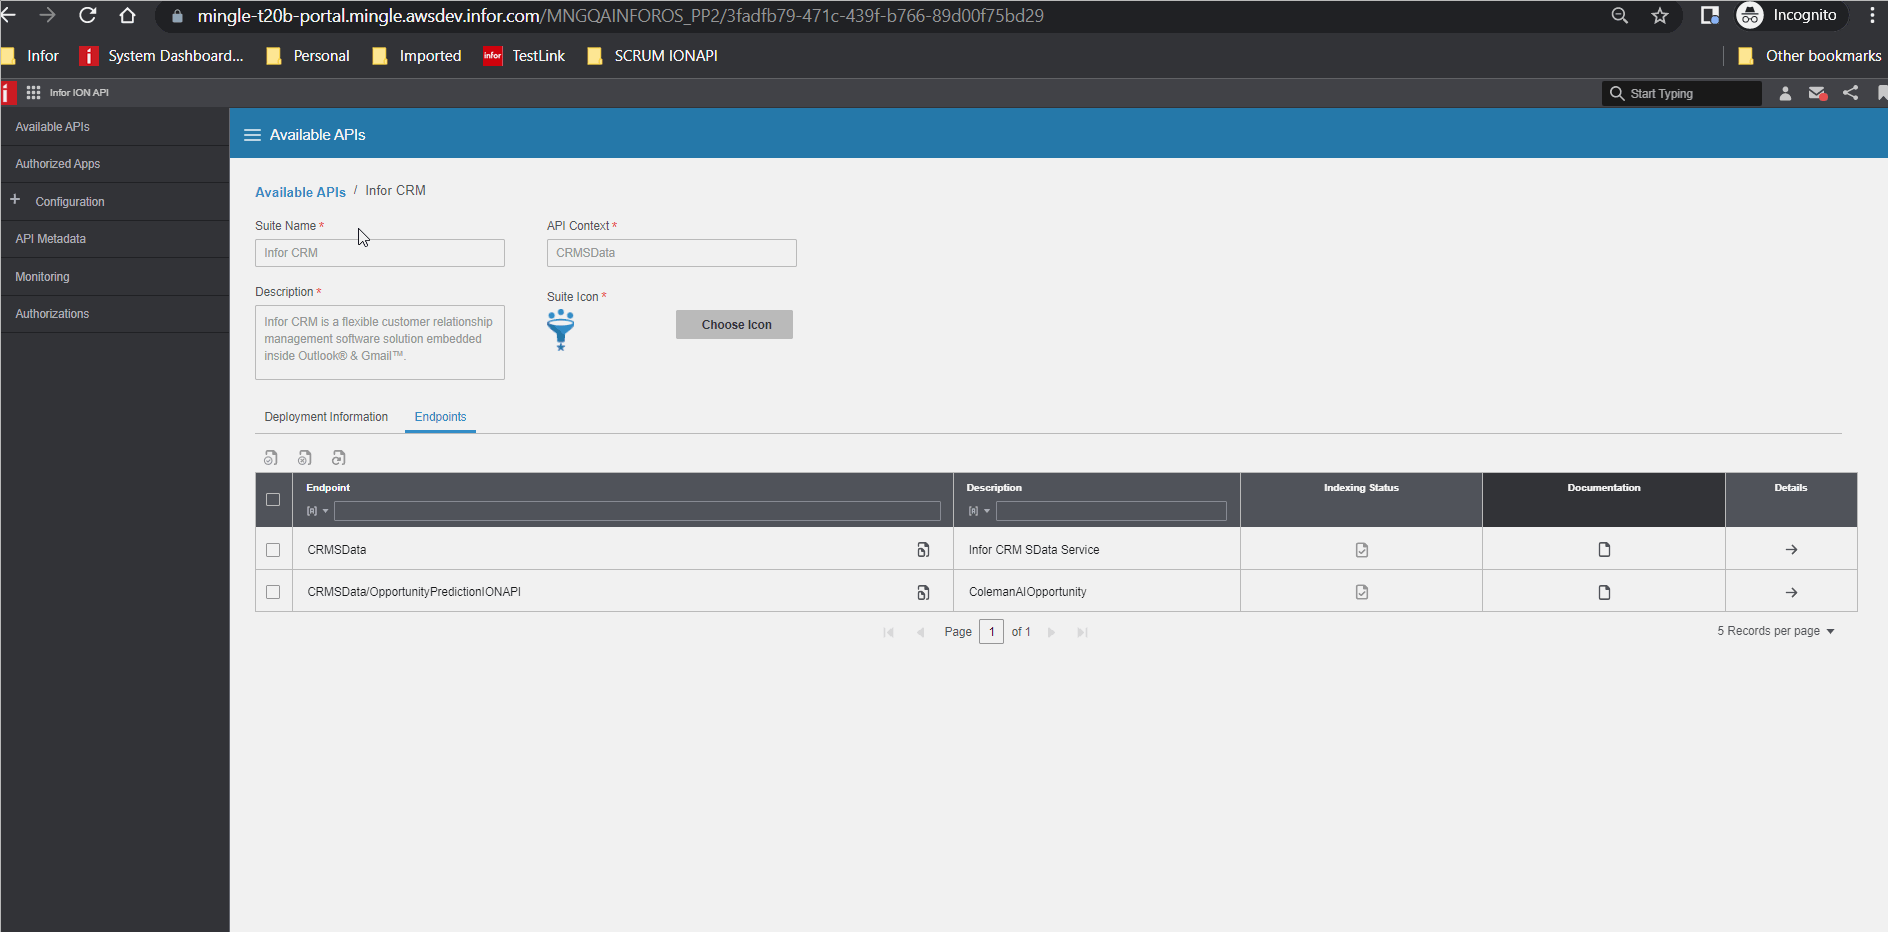Open the System Dashboard bookmark

162,56
